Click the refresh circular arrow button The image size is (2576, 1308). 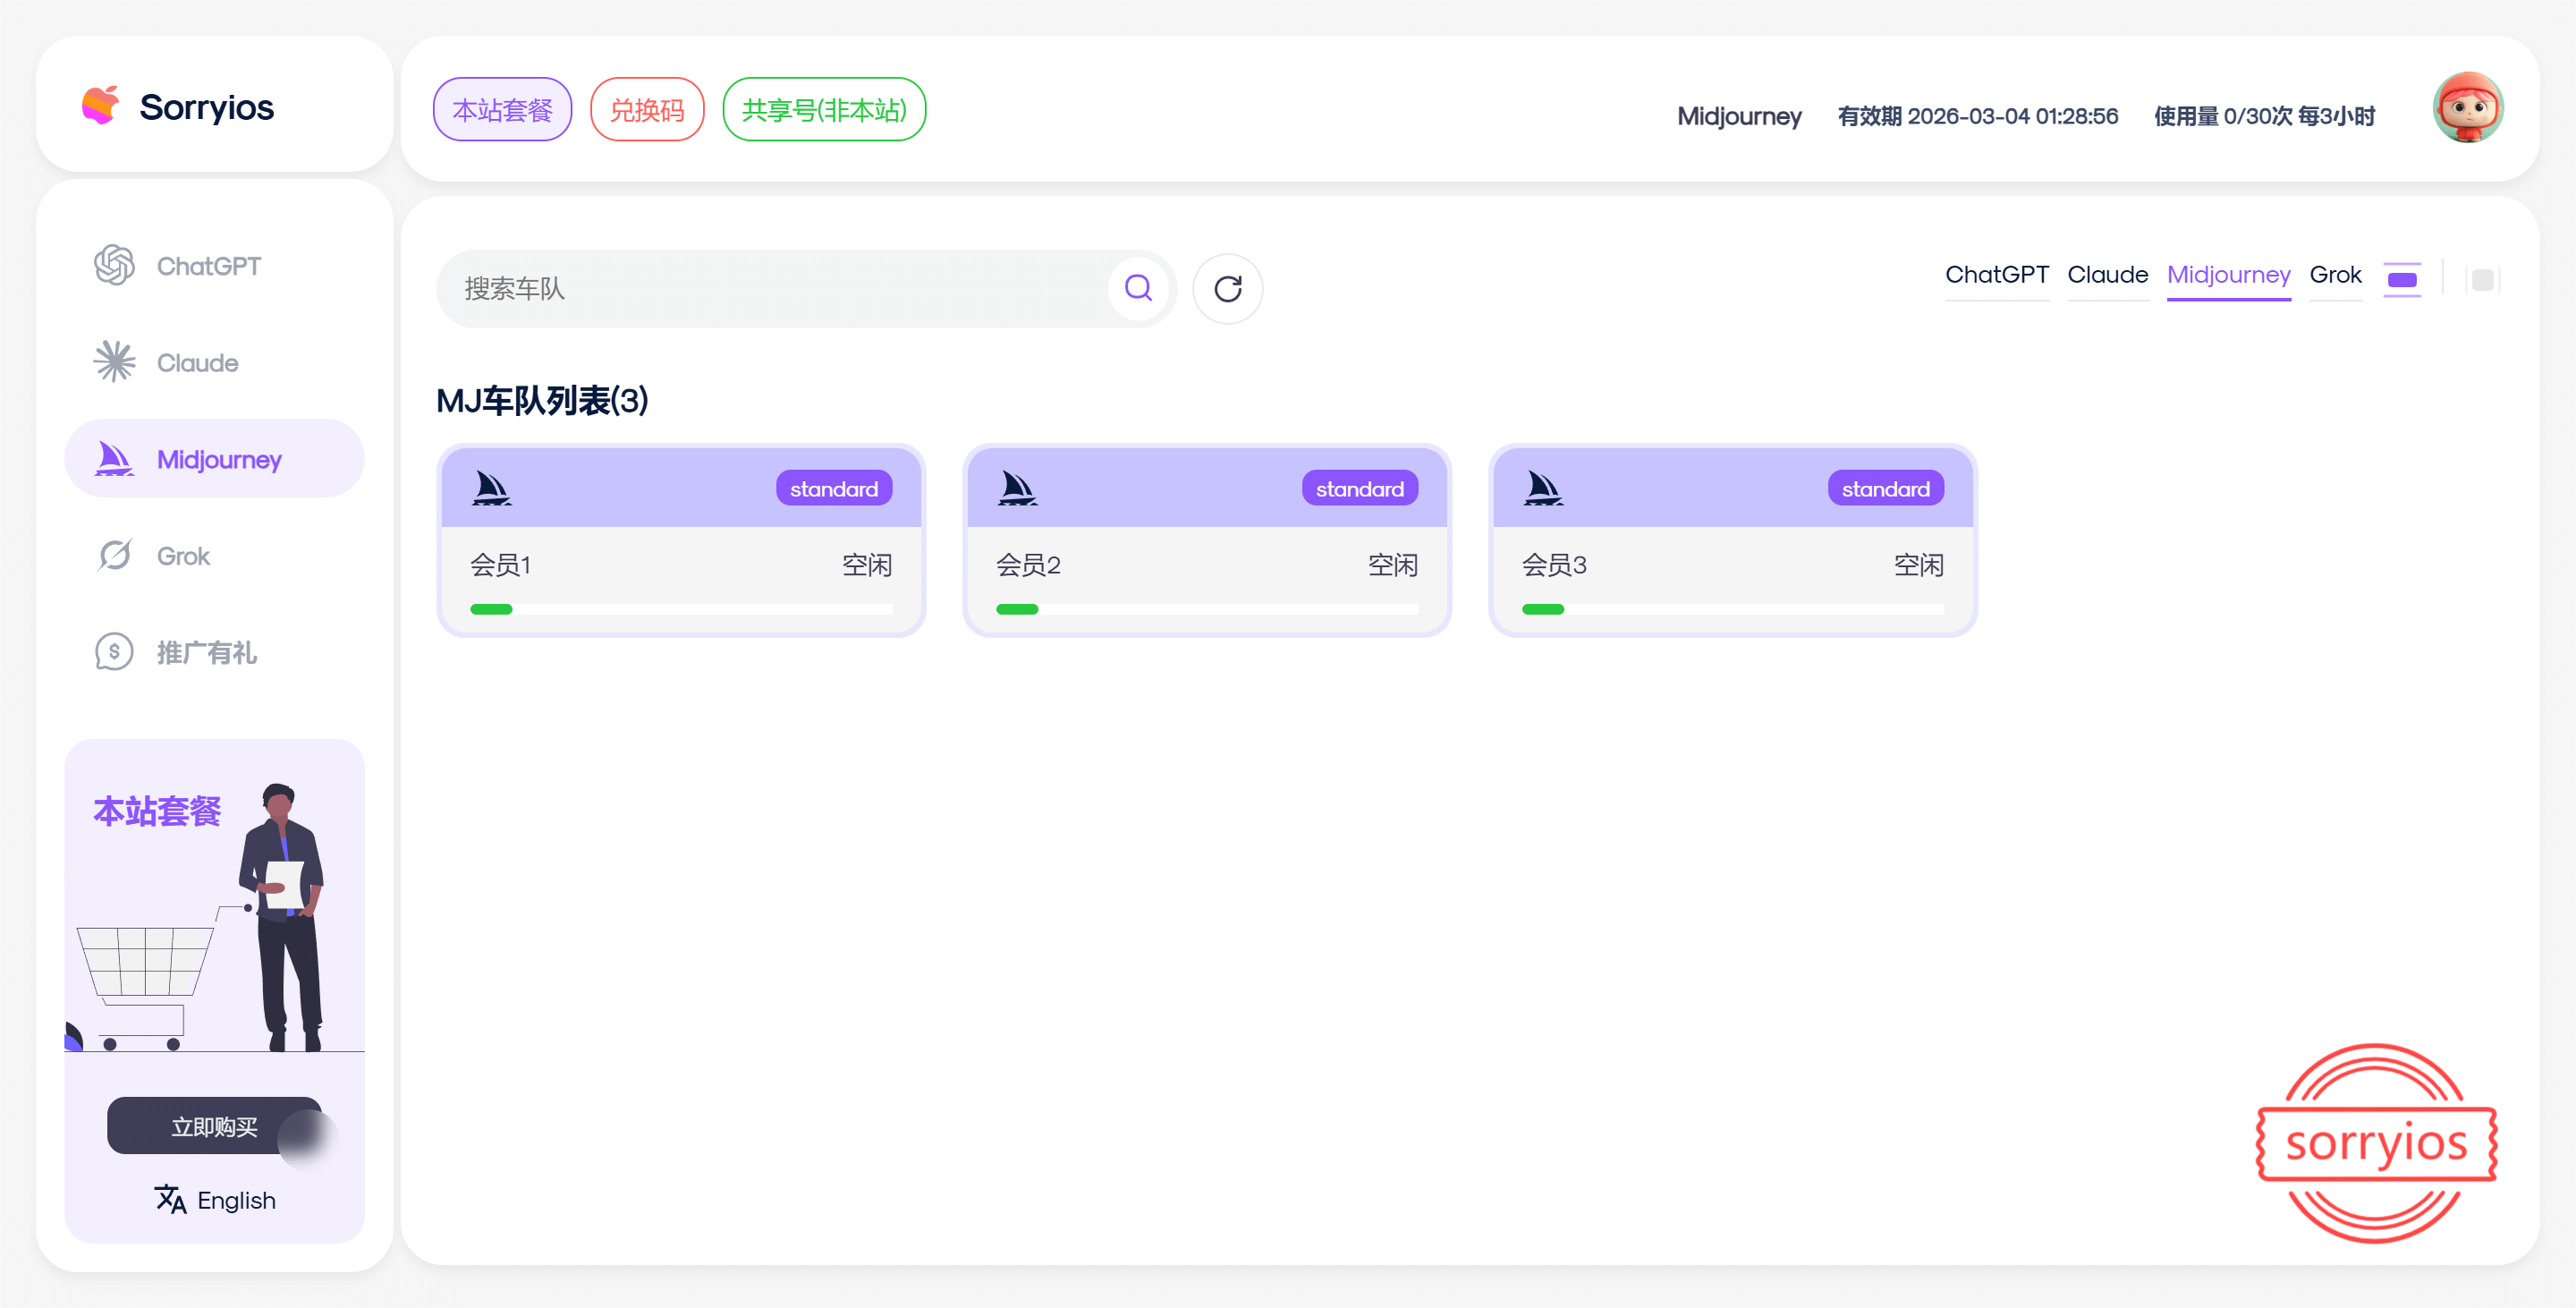click(x=1228, y=289)
